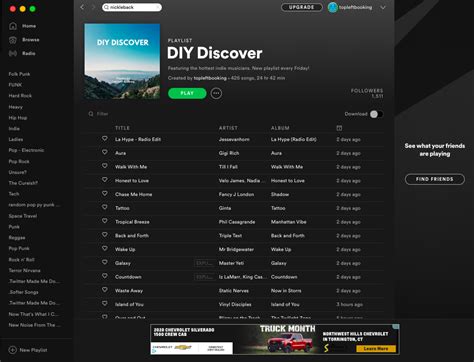Toggle the Download switch
This screenshot has height=362, width=474.
376,114
